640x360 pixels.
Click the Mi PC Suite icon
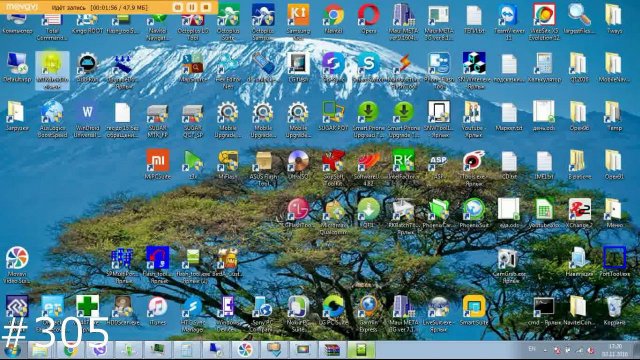(x=158, y=165)
